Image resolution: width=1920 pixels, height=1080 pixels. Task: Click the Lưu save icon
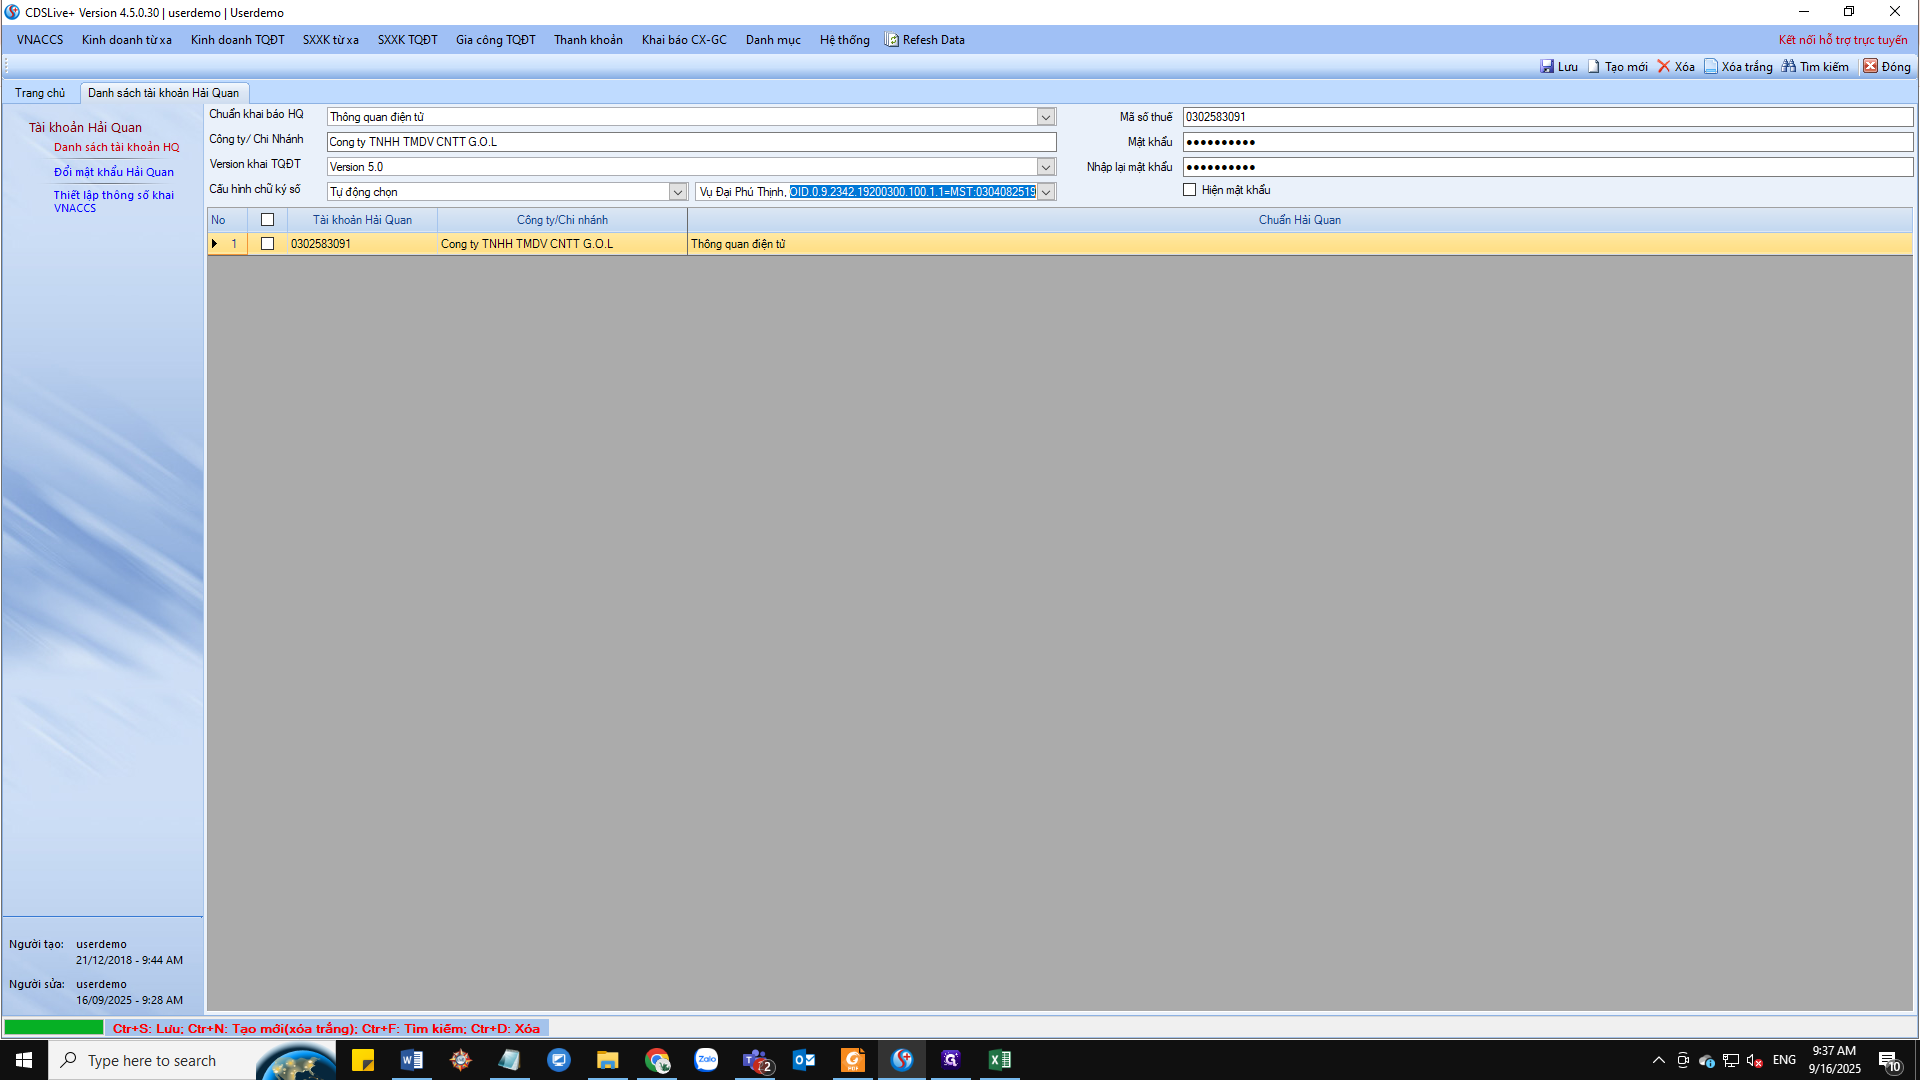(x=1547, y=67)
